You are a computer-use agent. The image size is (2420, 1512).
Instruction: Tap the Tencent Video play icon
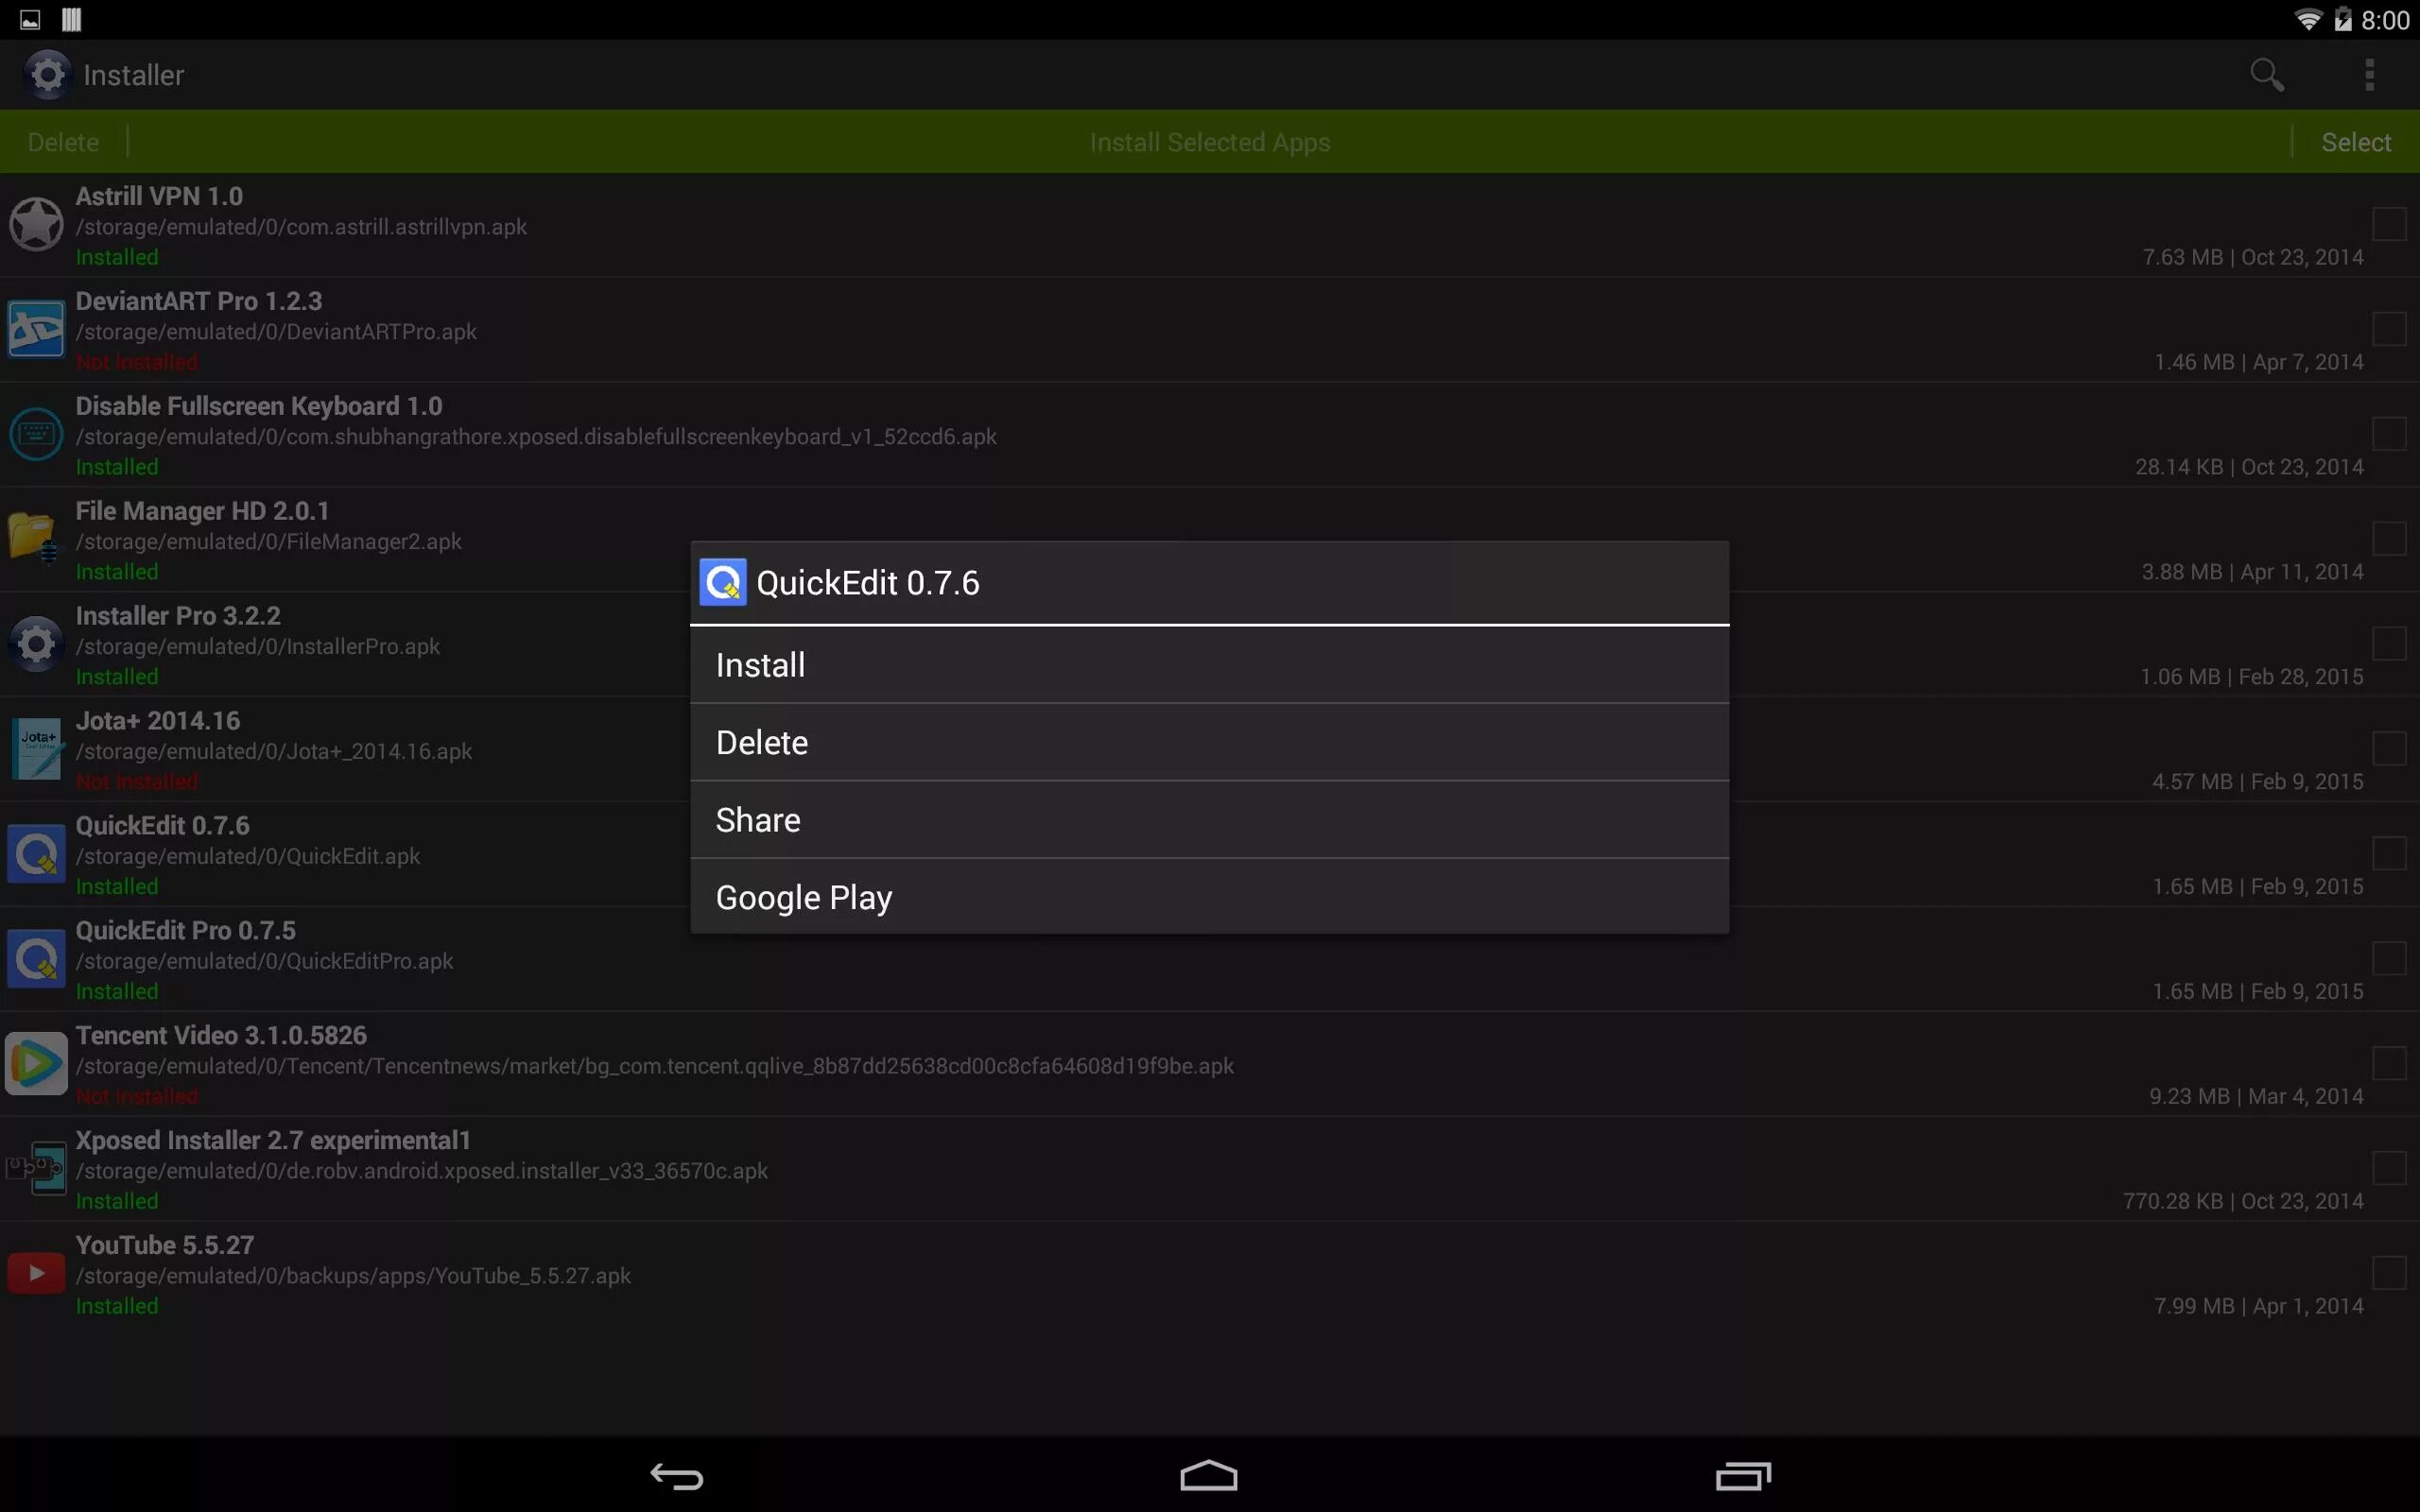[36, 1063]
